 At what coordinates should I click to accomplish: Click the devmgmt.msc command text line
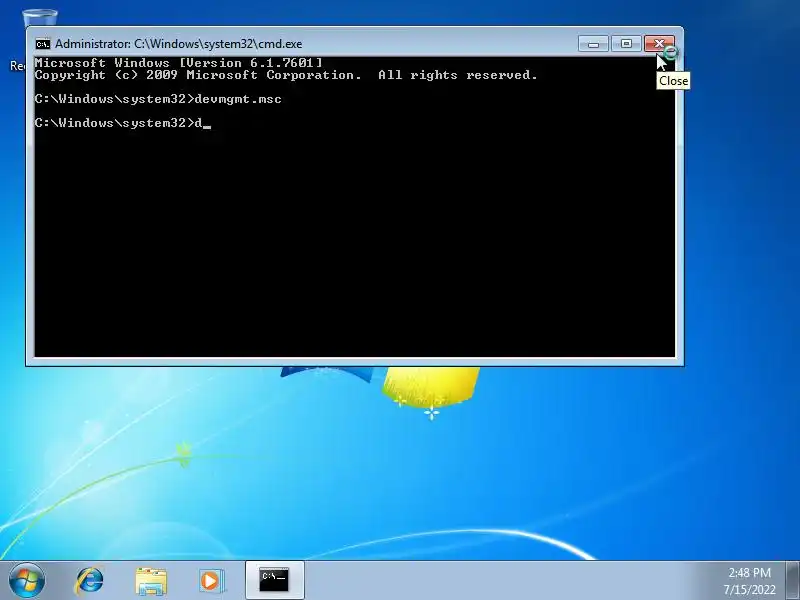click(x=158, y=99)
